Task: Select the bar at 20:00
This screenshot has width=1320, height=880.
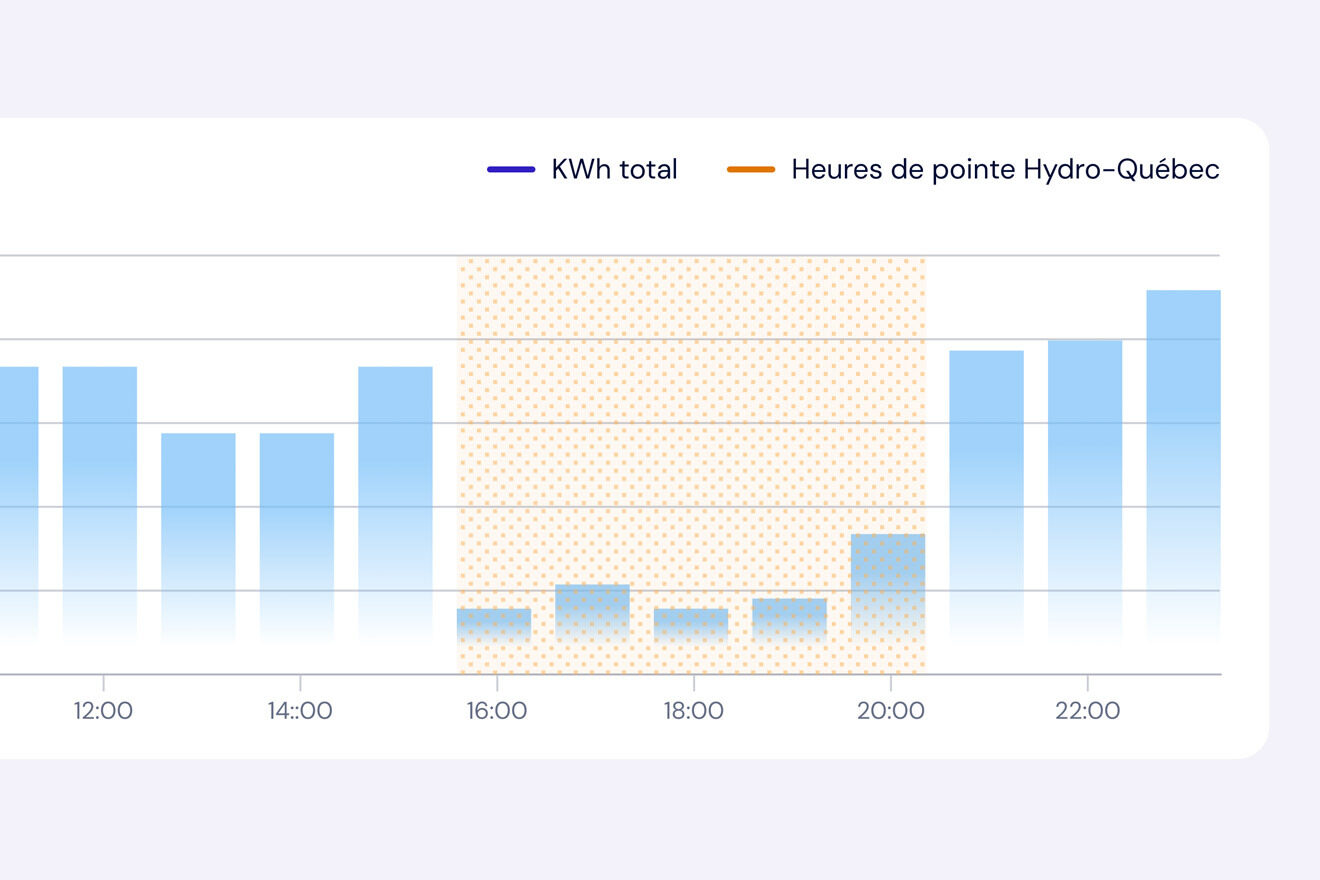Action: click(x=888, y=587)
